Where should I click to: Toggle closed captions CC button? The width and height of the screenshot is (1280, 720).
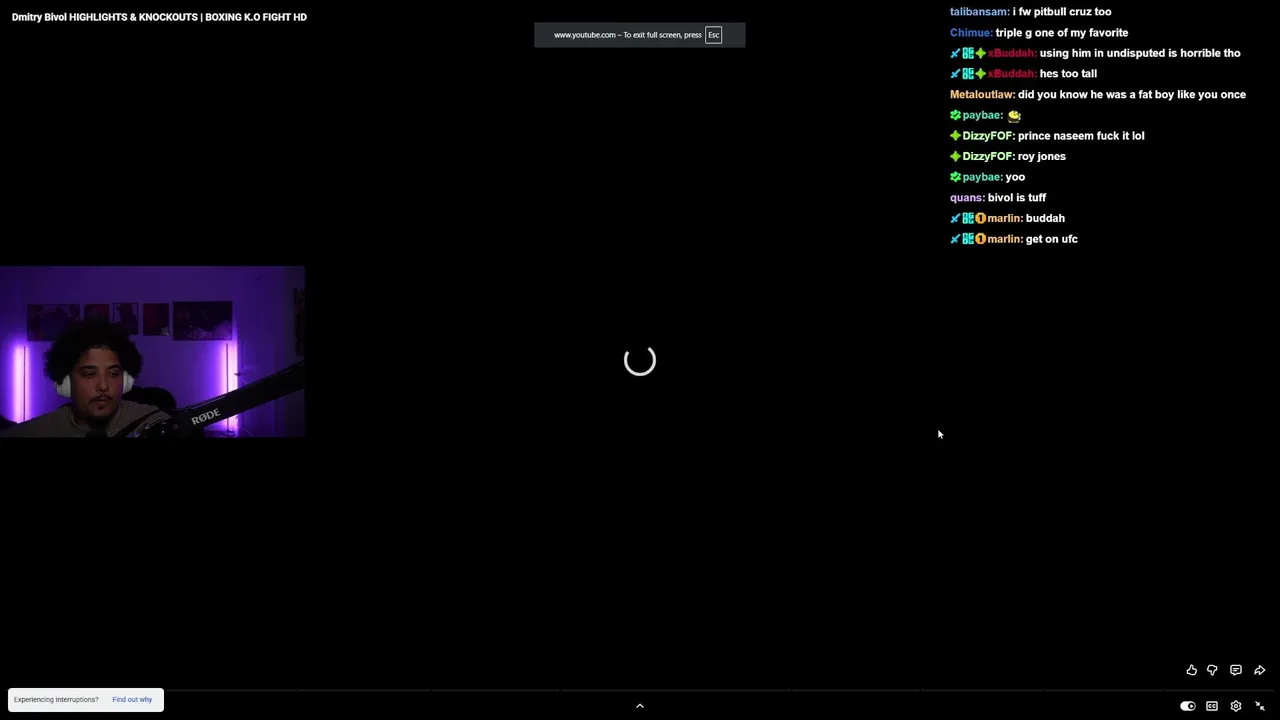click(x=1212, y=706)
